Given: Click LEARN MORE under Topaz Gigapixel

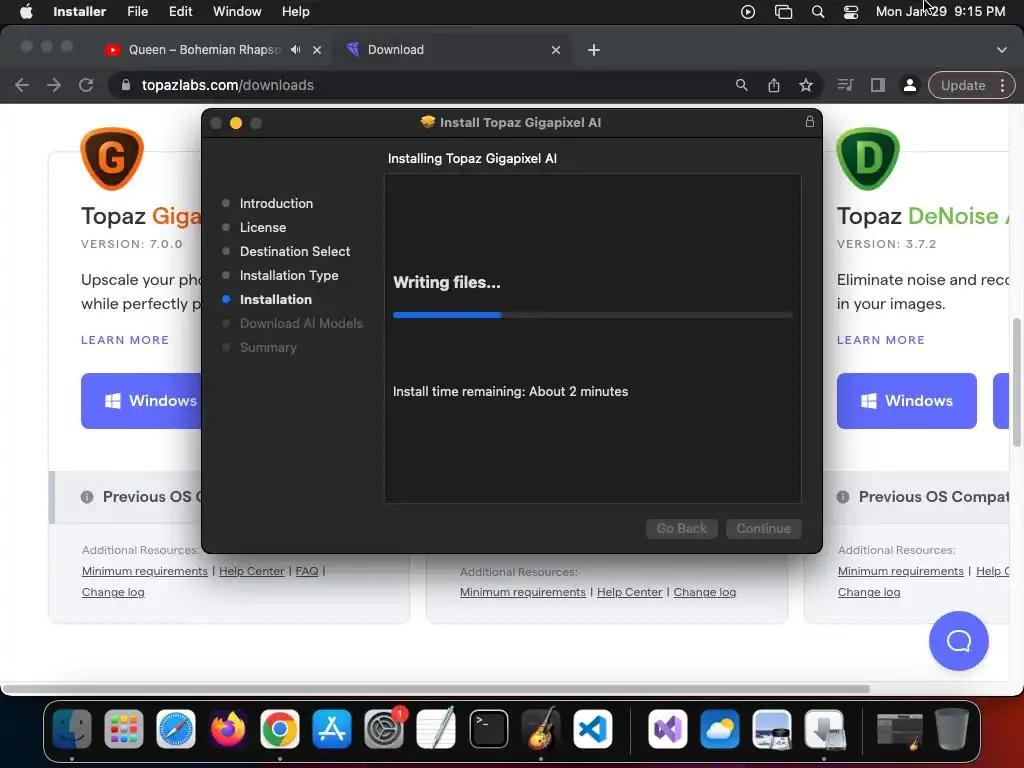Looking at the screenshot, I should (x=125, y=340).
